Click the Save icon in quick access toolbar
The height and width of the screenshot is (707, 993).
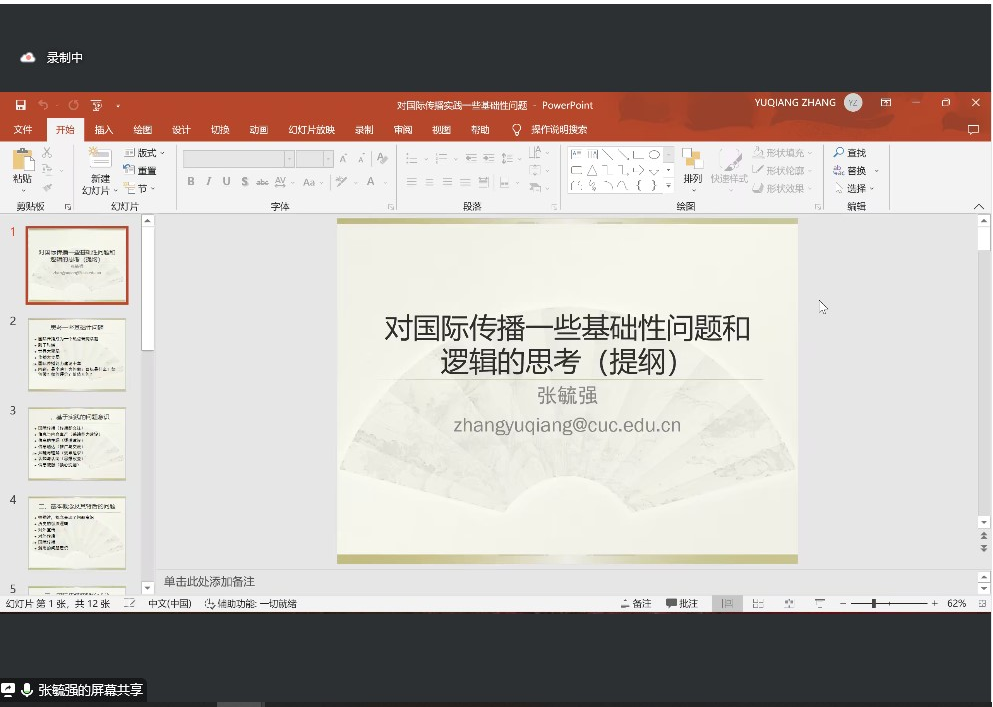tap(21, 105)
